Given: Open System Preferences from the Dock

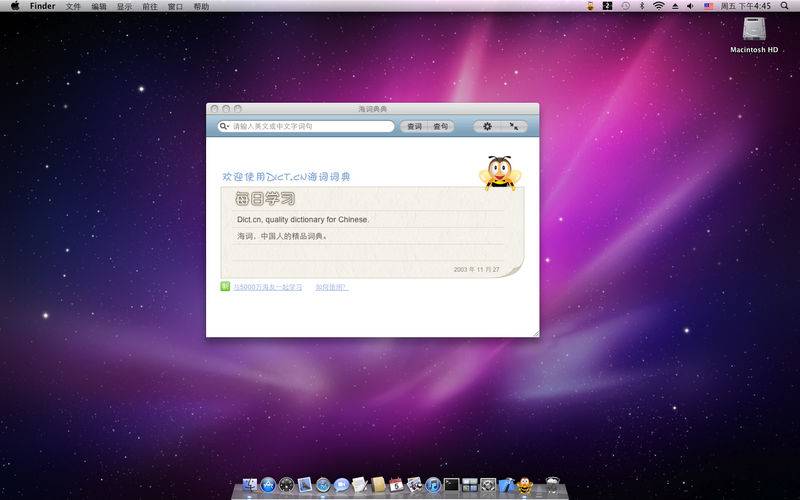Looking at the screenshot, I should click(488, 484).
